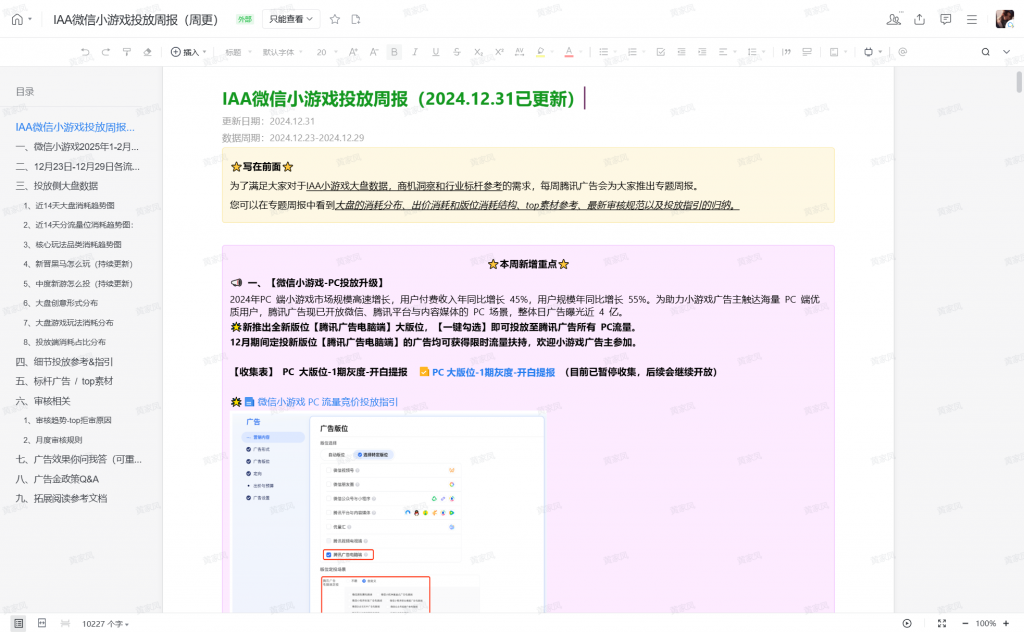Image resolution: width=1024 pixels, height=633 pixels.
Task: Click the second layout icon in status bar
Action: 42,624
